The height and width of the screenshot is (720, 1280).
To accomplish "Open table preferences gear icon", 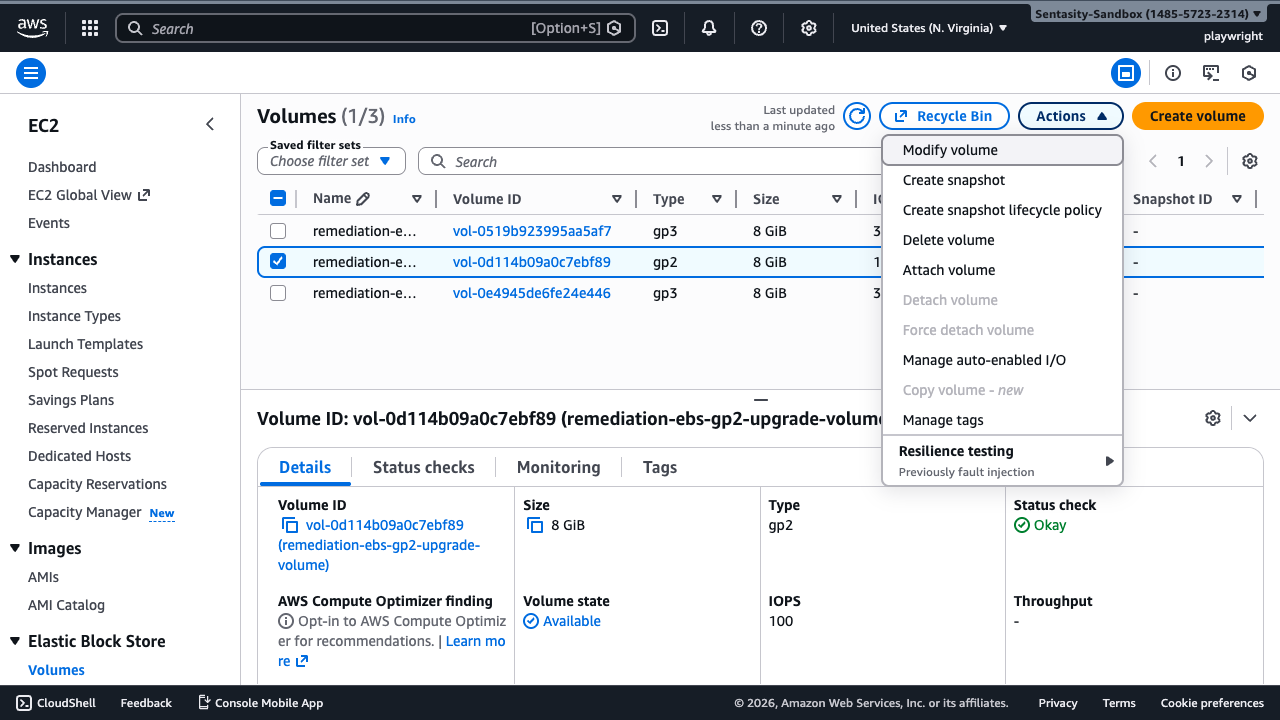I will coord(1249,161).
